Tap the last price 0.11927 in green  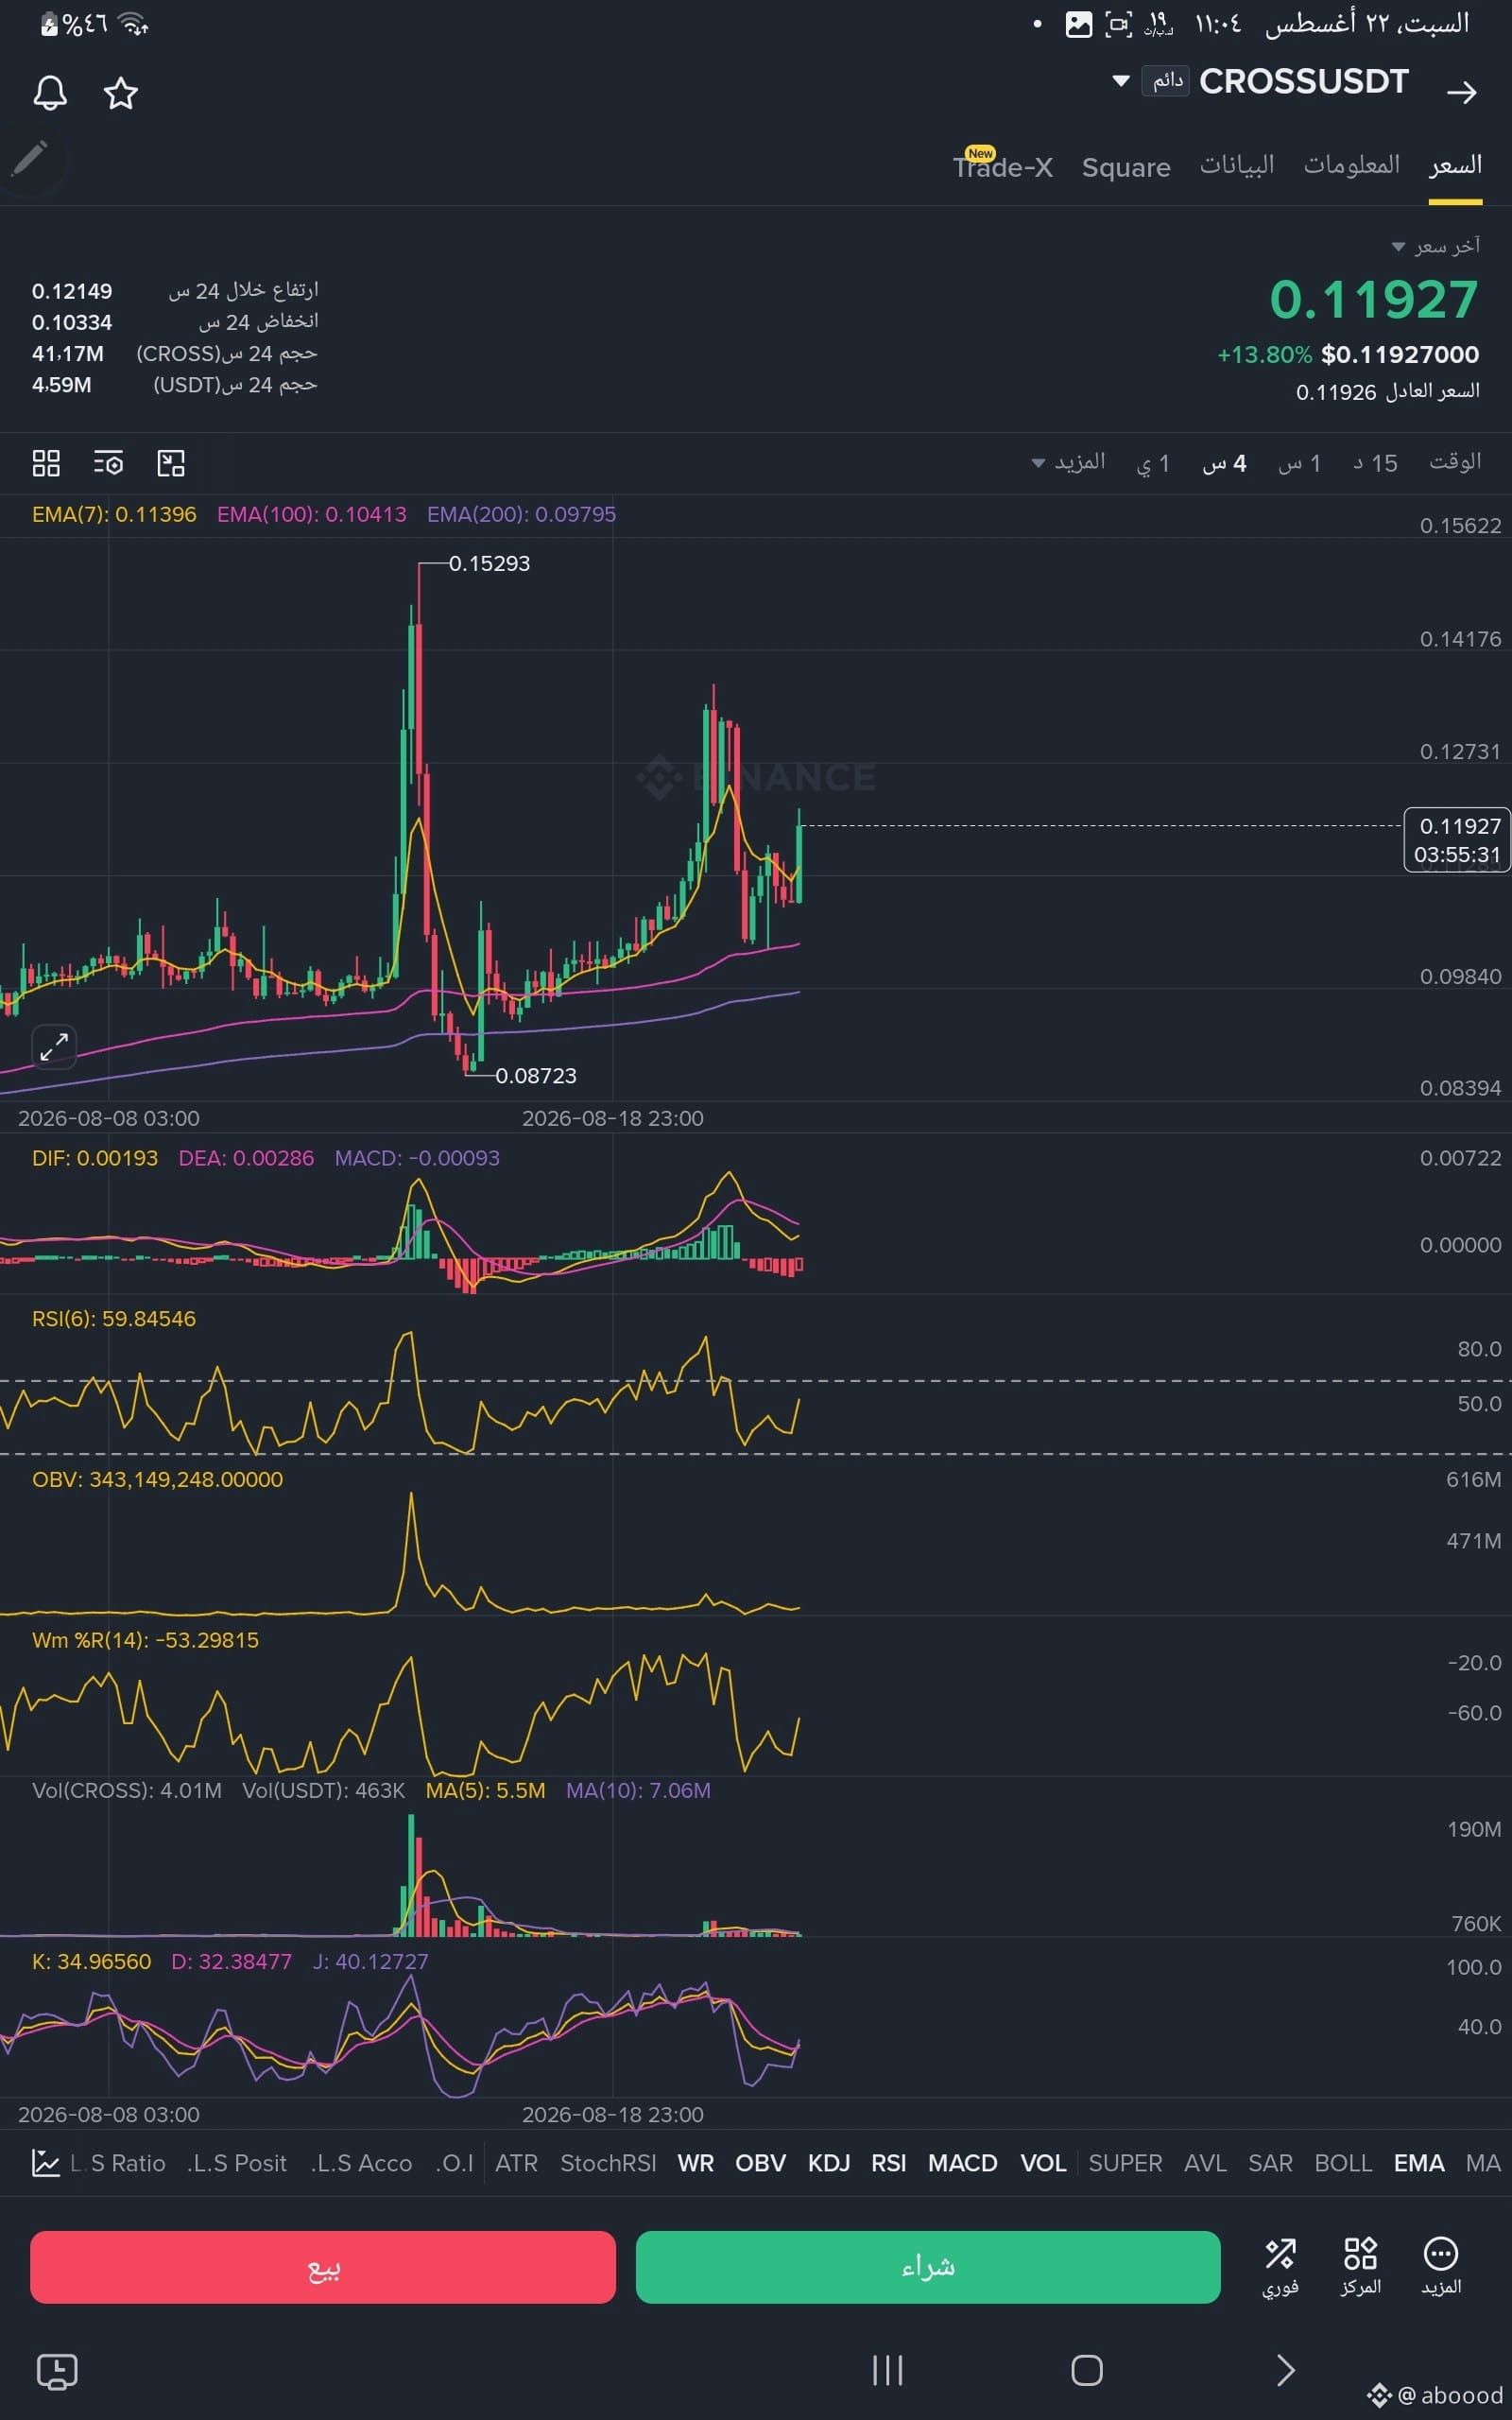coord(1373,300)
